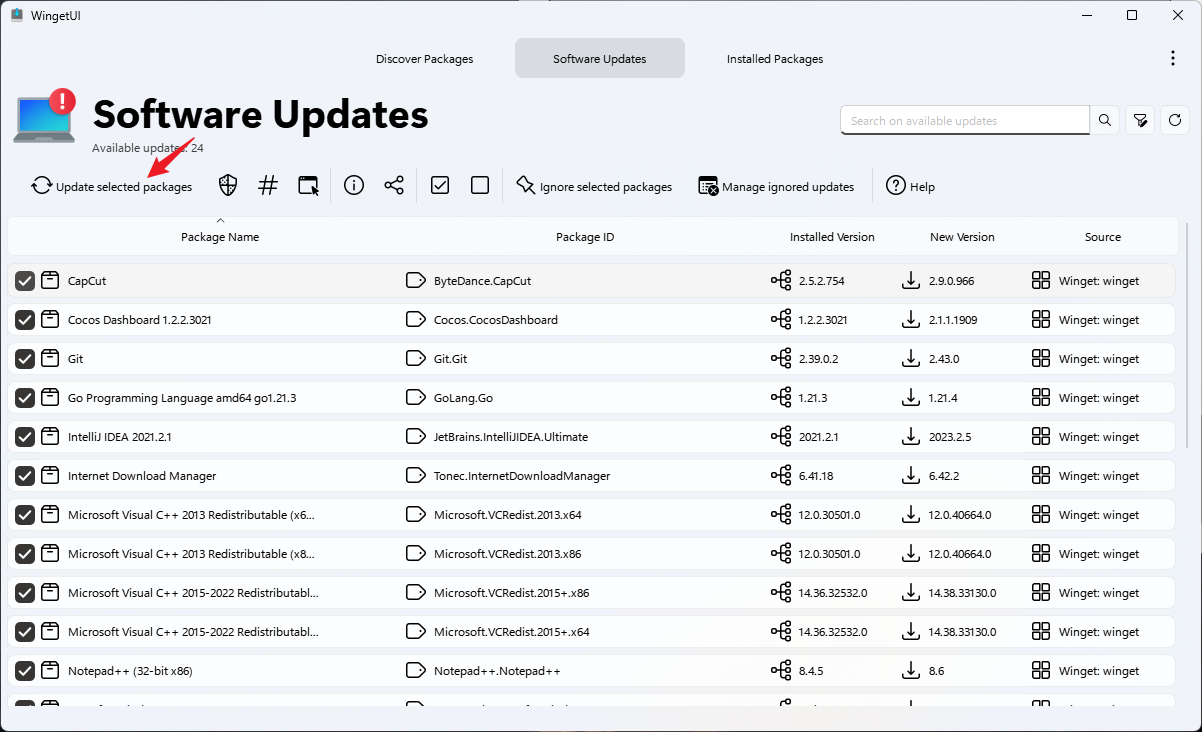Click the share package icon
1202x732 pixels.
click(x=394, y=186)
